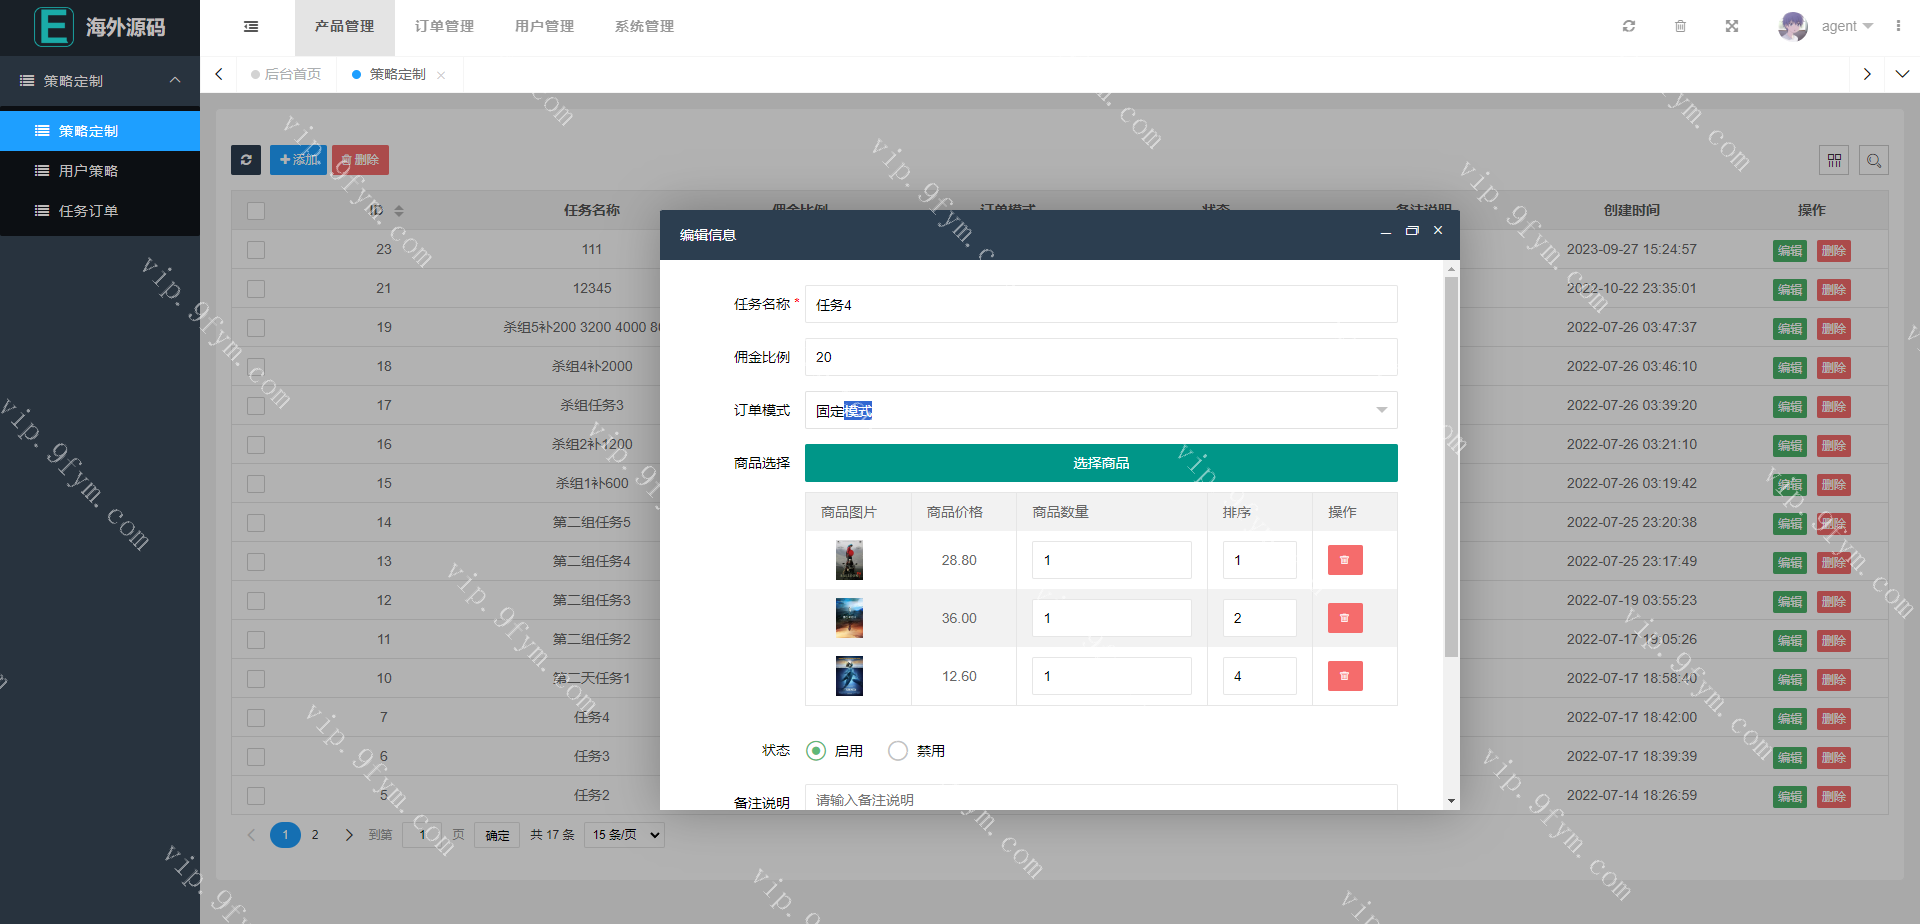Switch to the 订单管理 top menu
Screen dimensions: 1920x924
[x=444, y=26]
